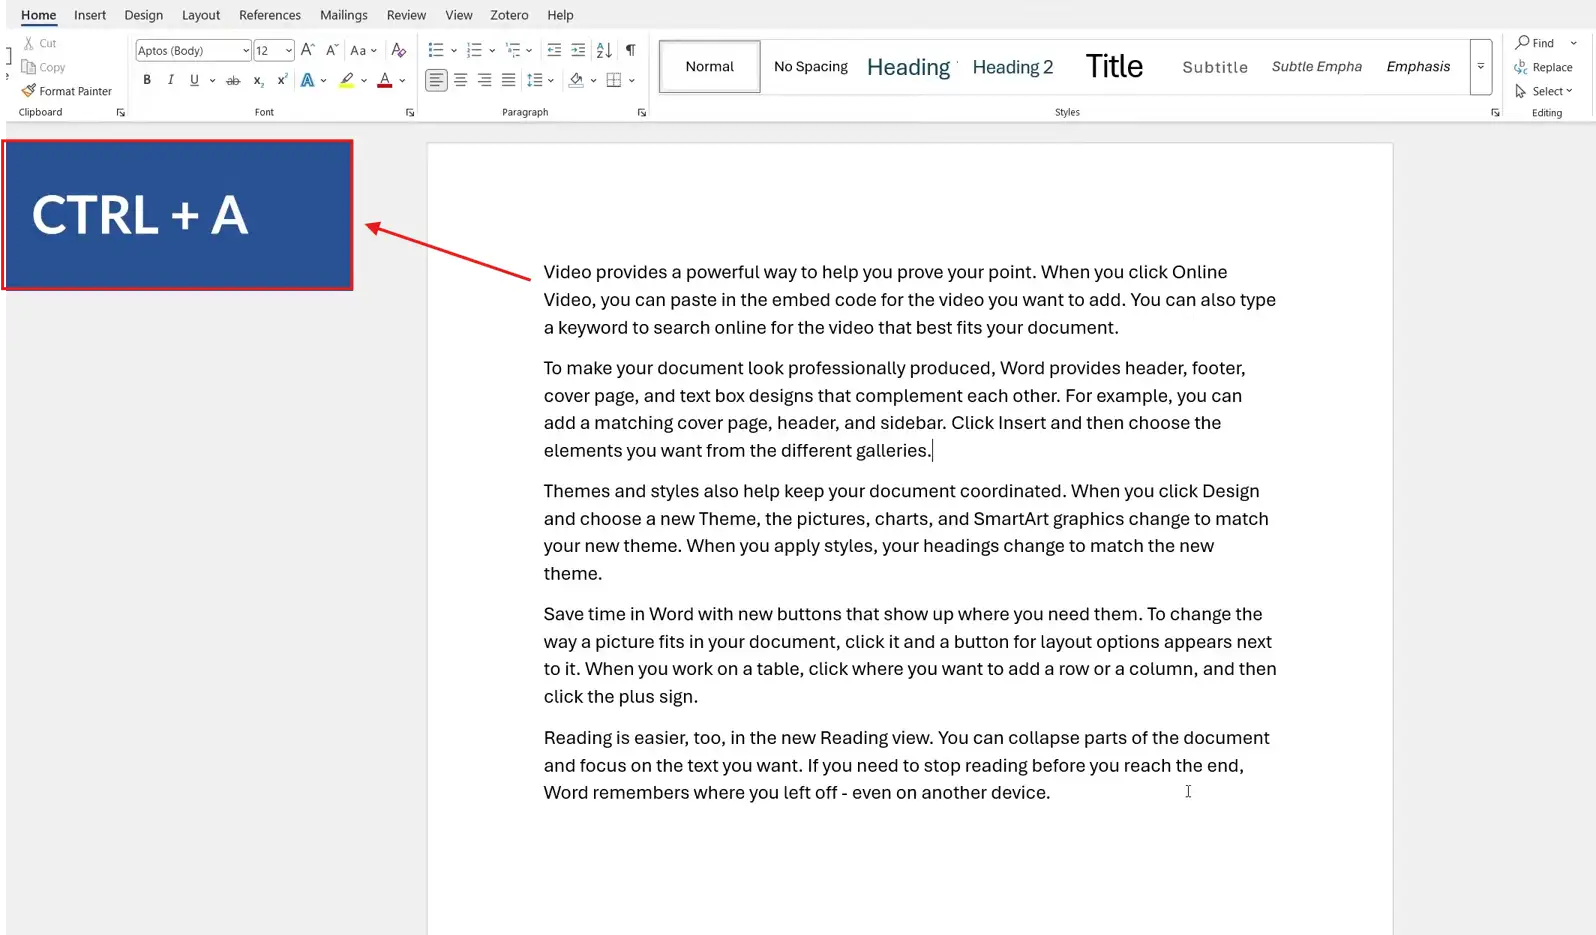
Task: Expand font color options arrow
Action: pyautogui.click(x=402, y=80)
